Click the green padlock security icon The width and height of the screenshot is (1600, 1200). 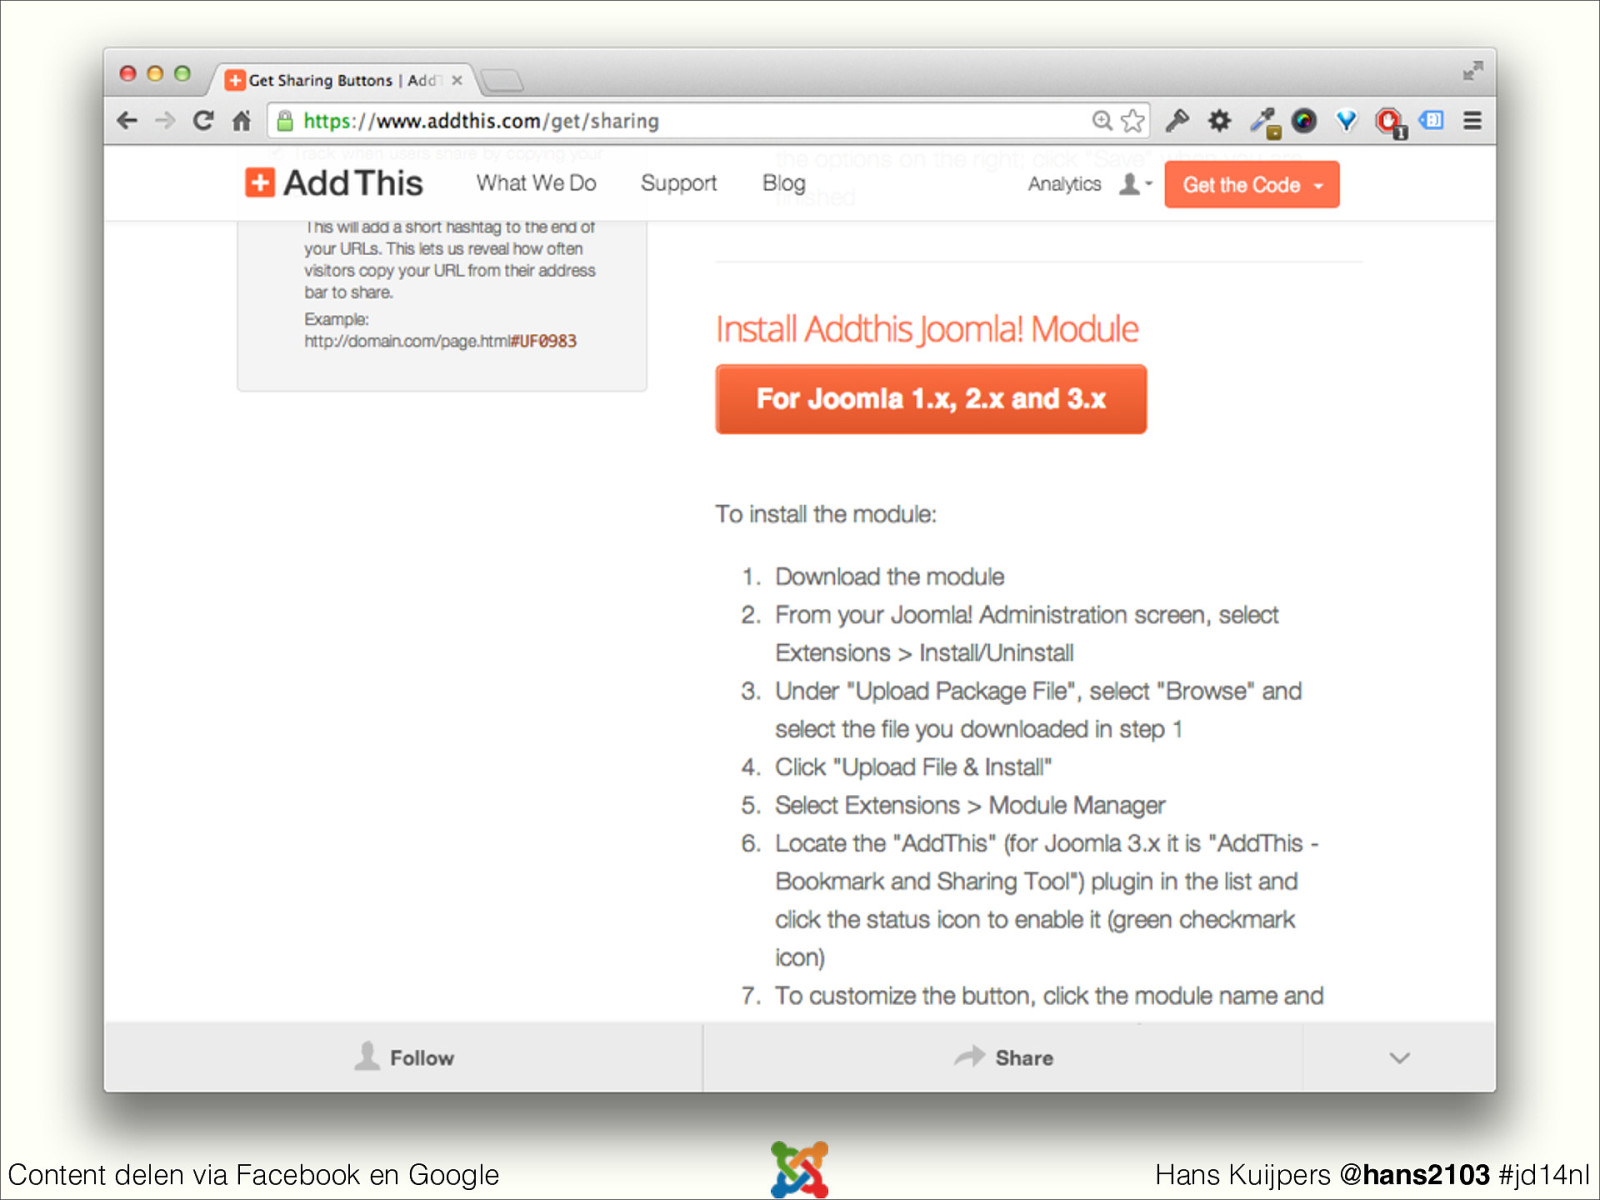tap(285, 121)
